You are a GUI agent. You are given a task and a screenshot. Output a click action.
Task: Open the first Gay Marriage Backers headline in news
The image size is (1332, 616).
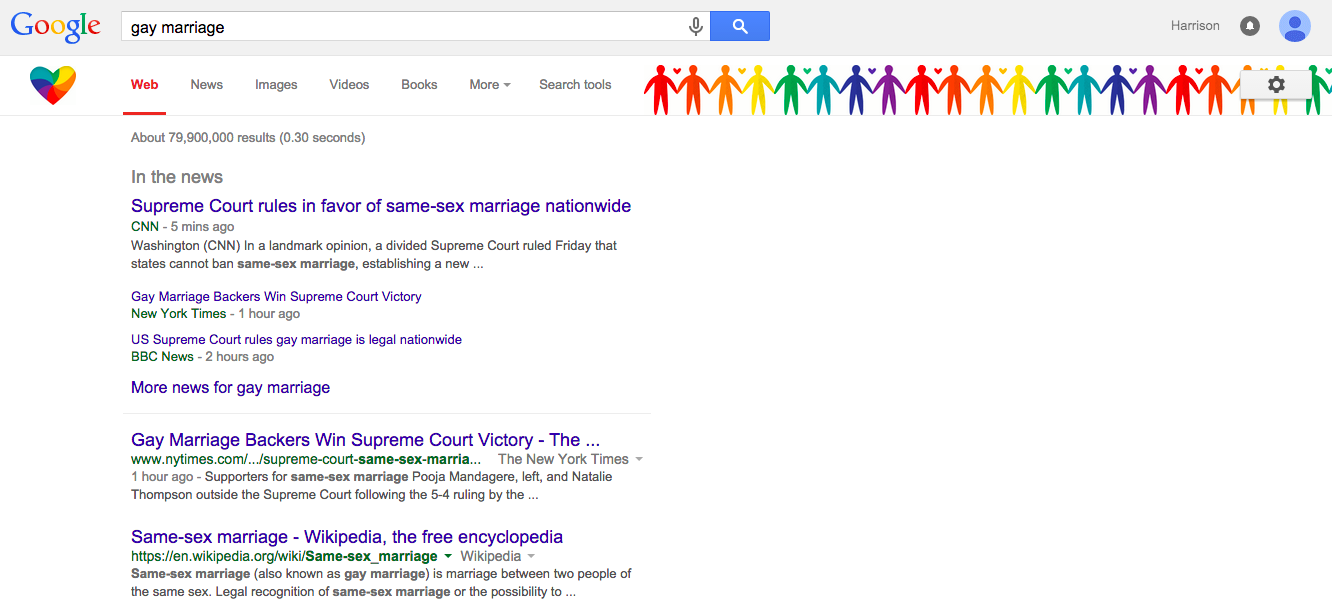tap(276, 296)
